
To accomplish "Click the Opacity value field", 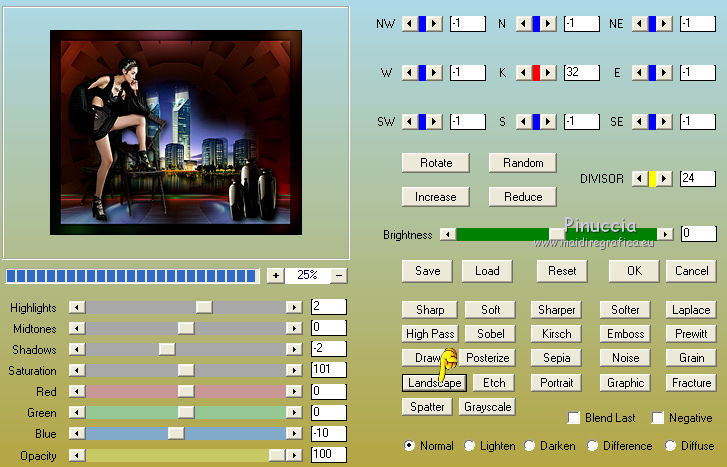I will coord(329,454).
